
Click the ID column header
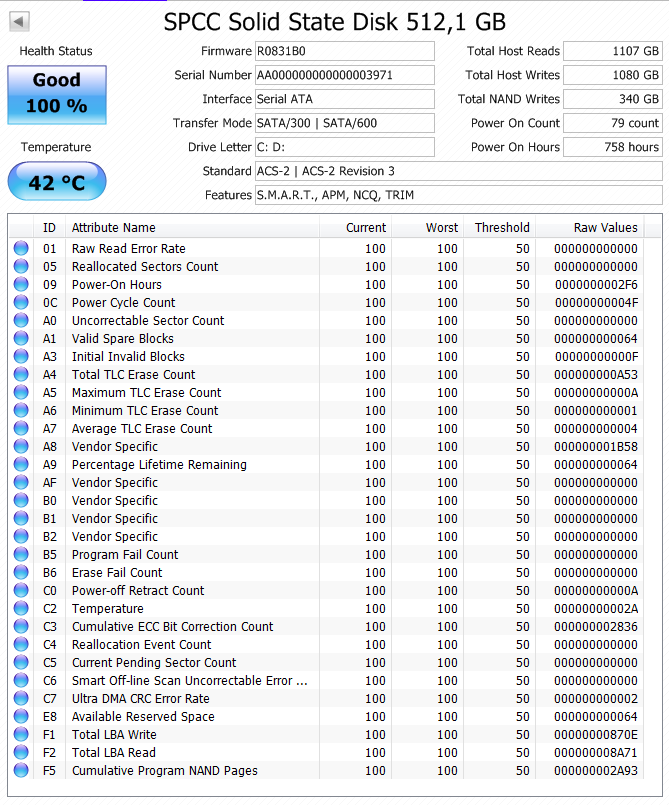click(x=49, y=227)
